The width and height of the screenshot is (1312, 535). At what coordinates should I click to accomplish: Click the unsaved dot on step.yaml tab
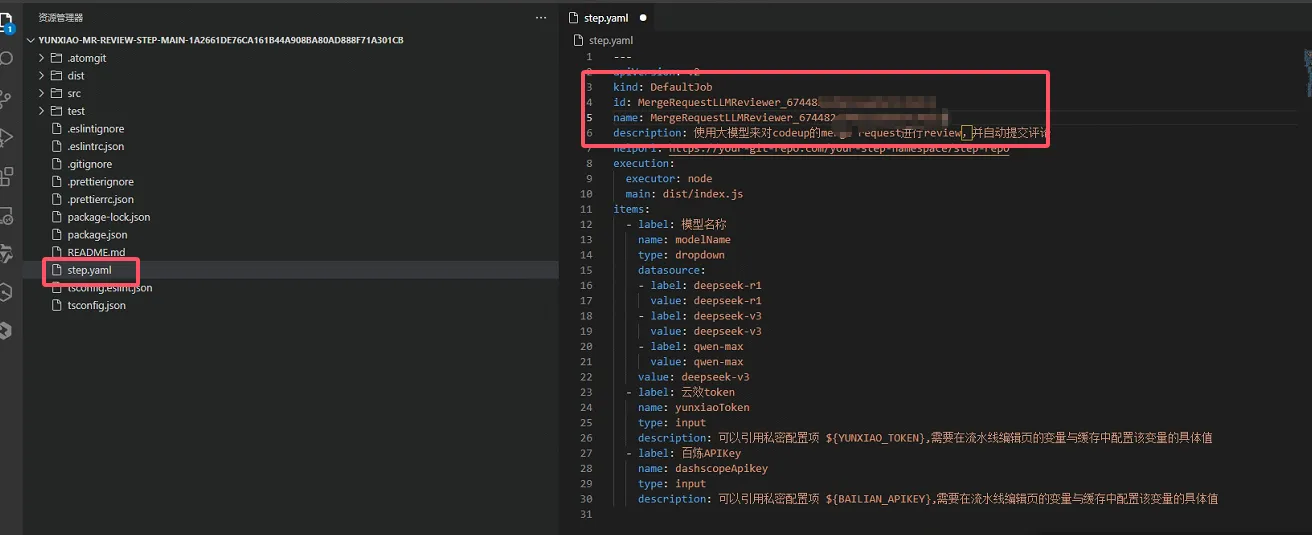642,18
